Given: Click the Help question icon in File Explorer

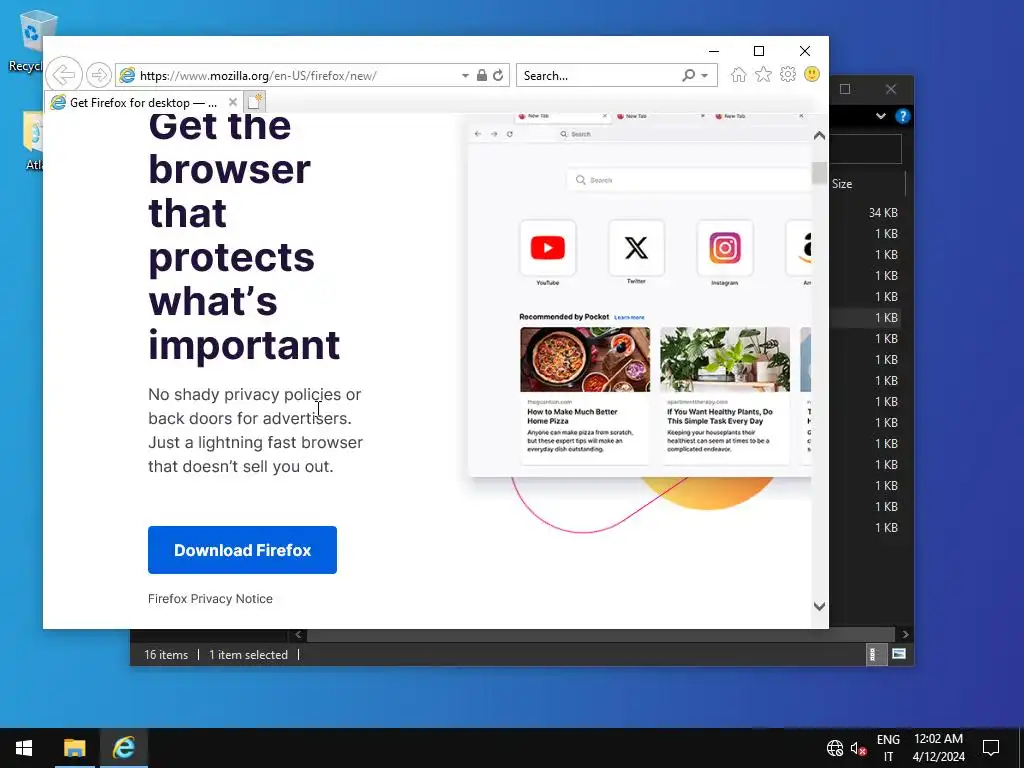Looking at the screenshot, I should tap(903, 116).
